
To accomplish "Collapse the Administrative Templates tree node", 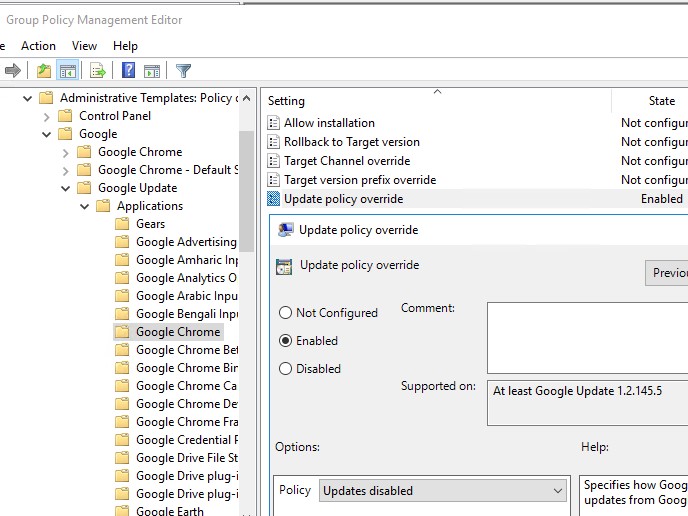I will coord(28,98).
